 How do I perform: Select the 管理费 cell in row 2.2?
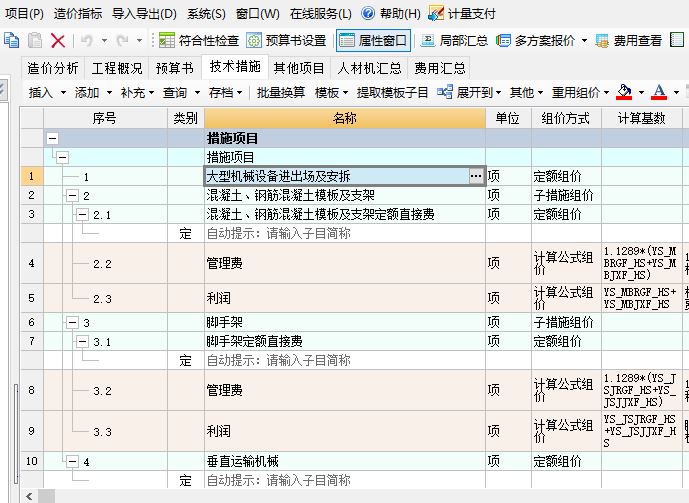coord(345,263)
